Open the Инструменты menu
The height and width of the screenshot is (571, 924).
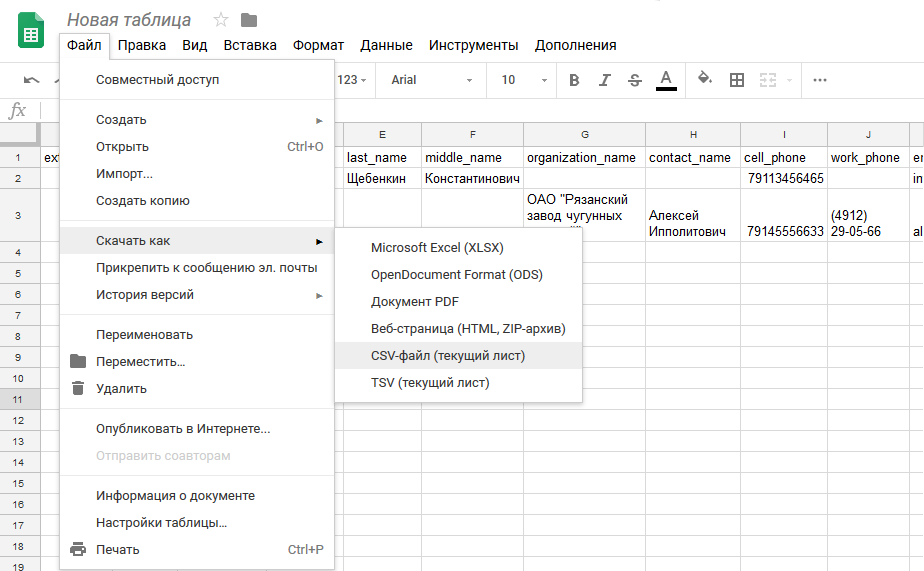click(x=473, y=45)
